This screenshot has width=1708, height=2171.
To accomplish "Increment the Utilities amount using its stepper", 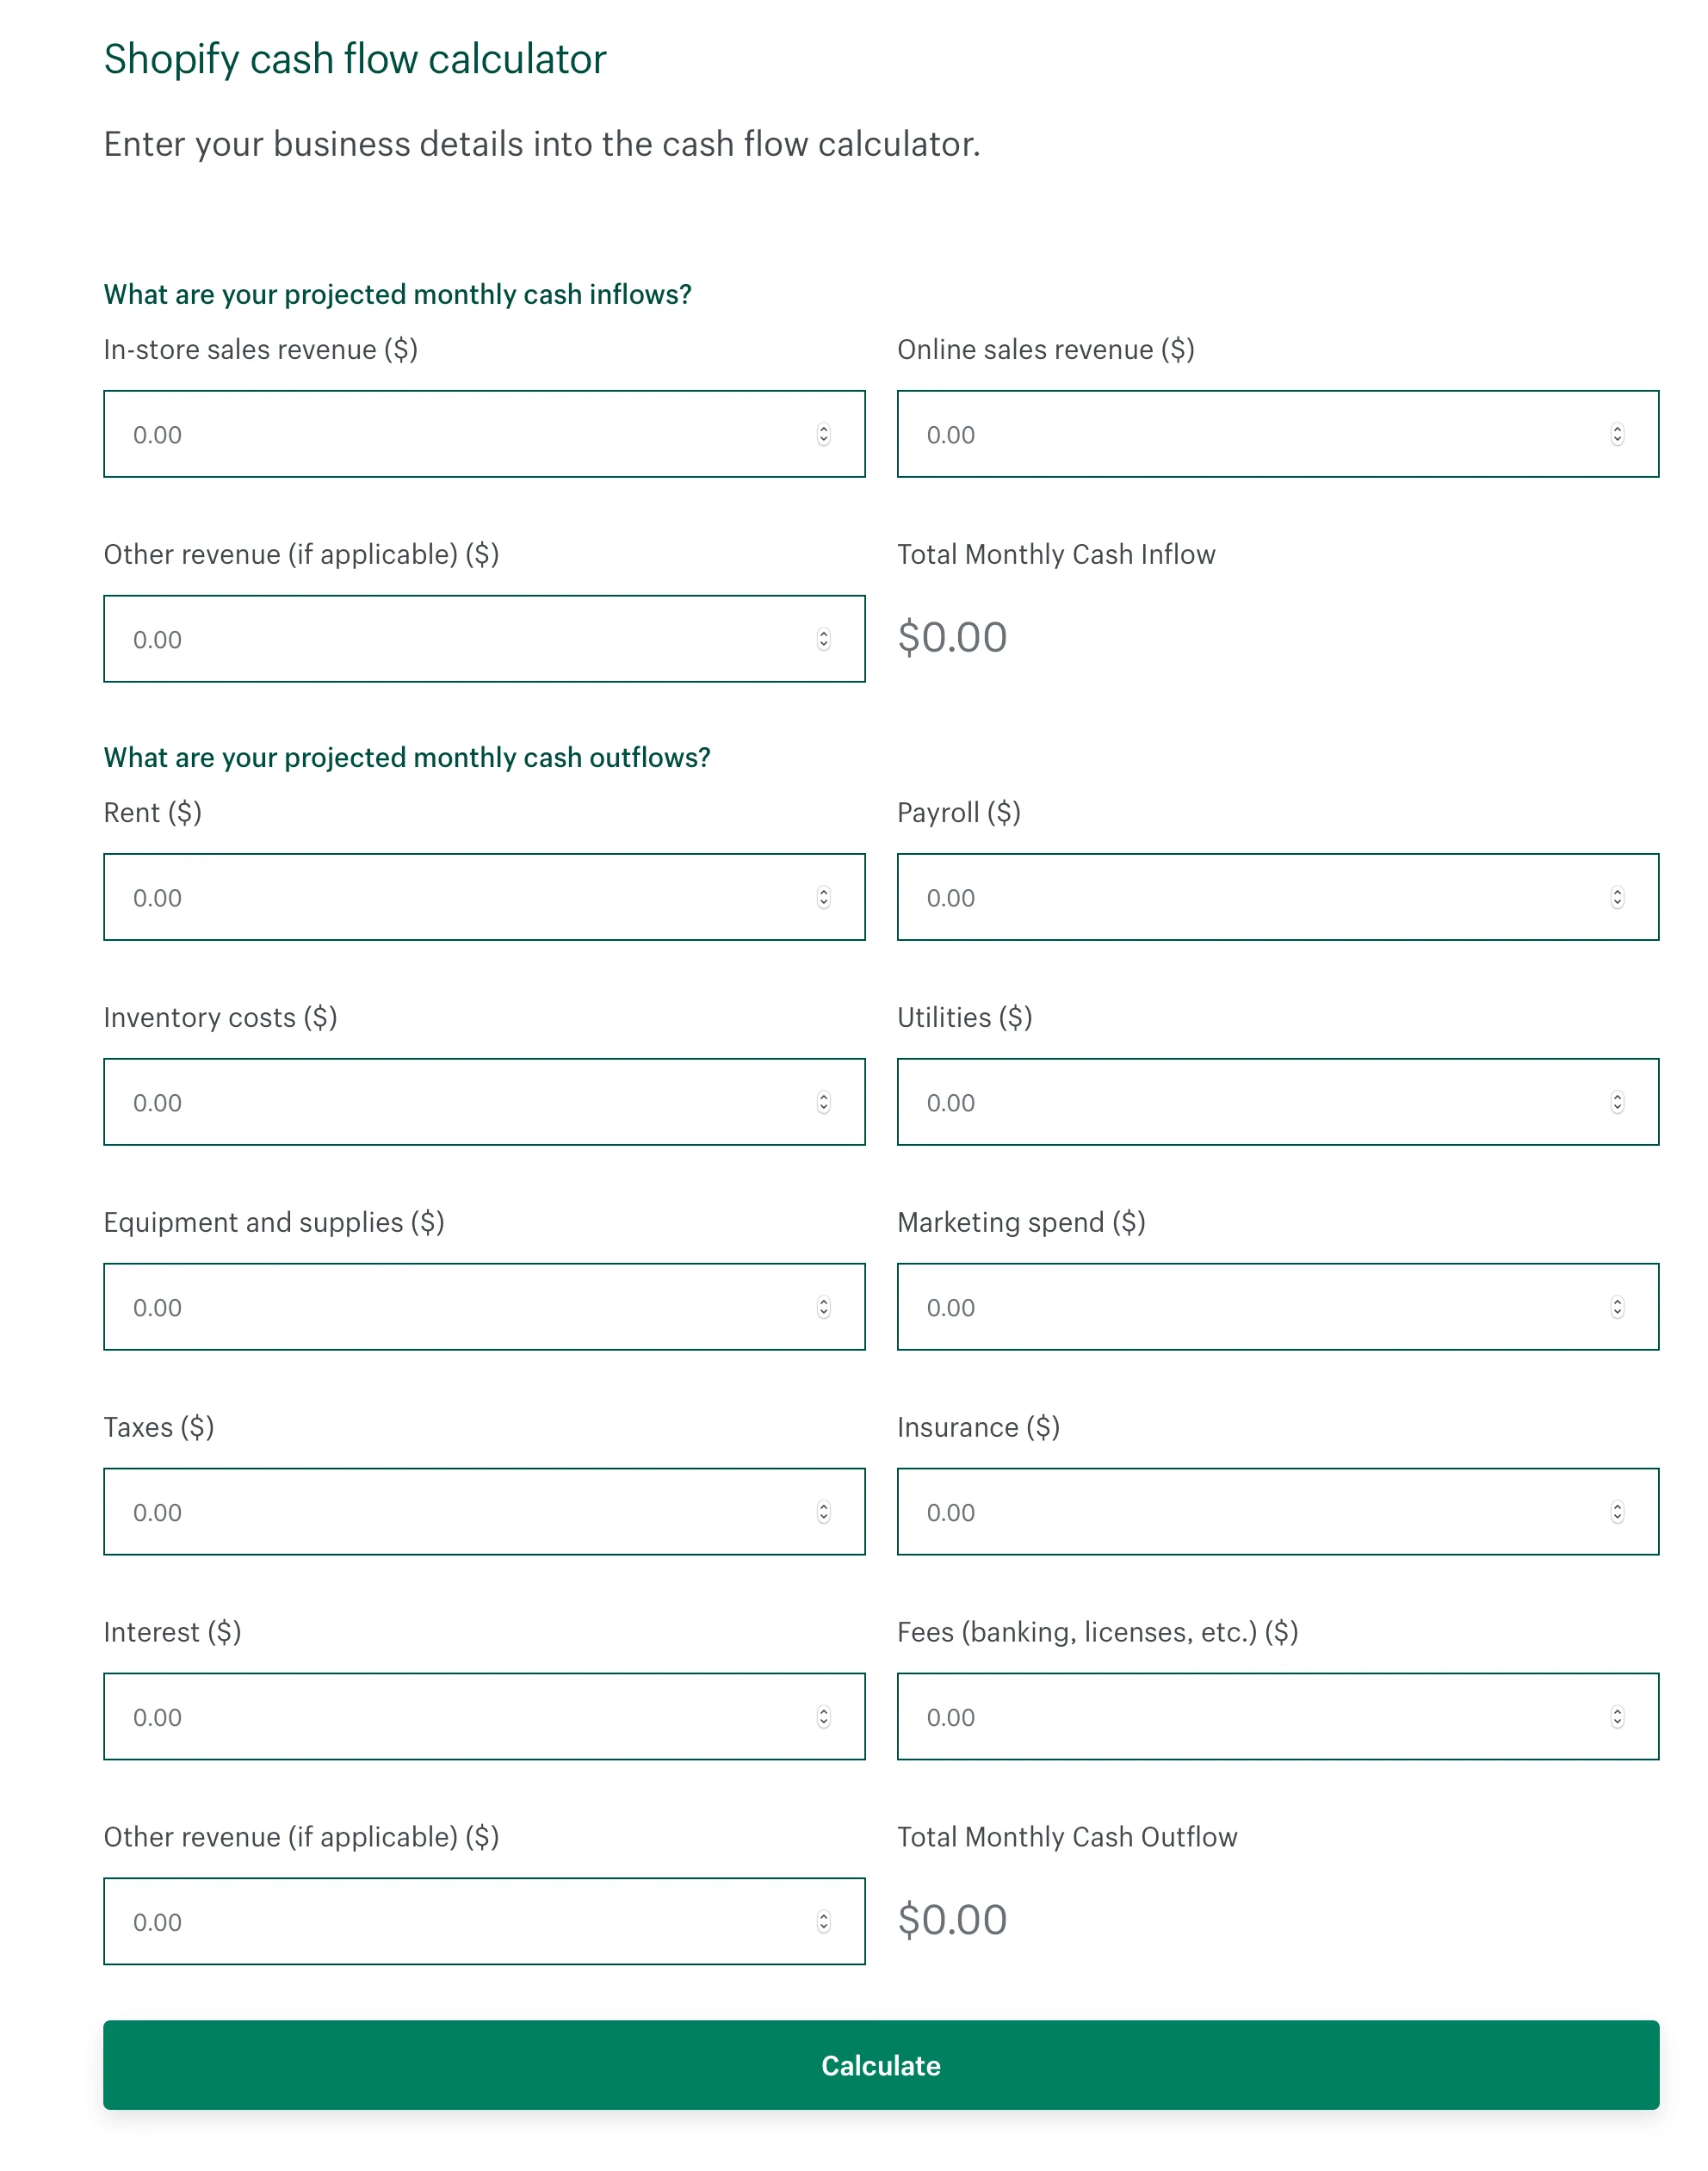I will tap(1619, 1097).
